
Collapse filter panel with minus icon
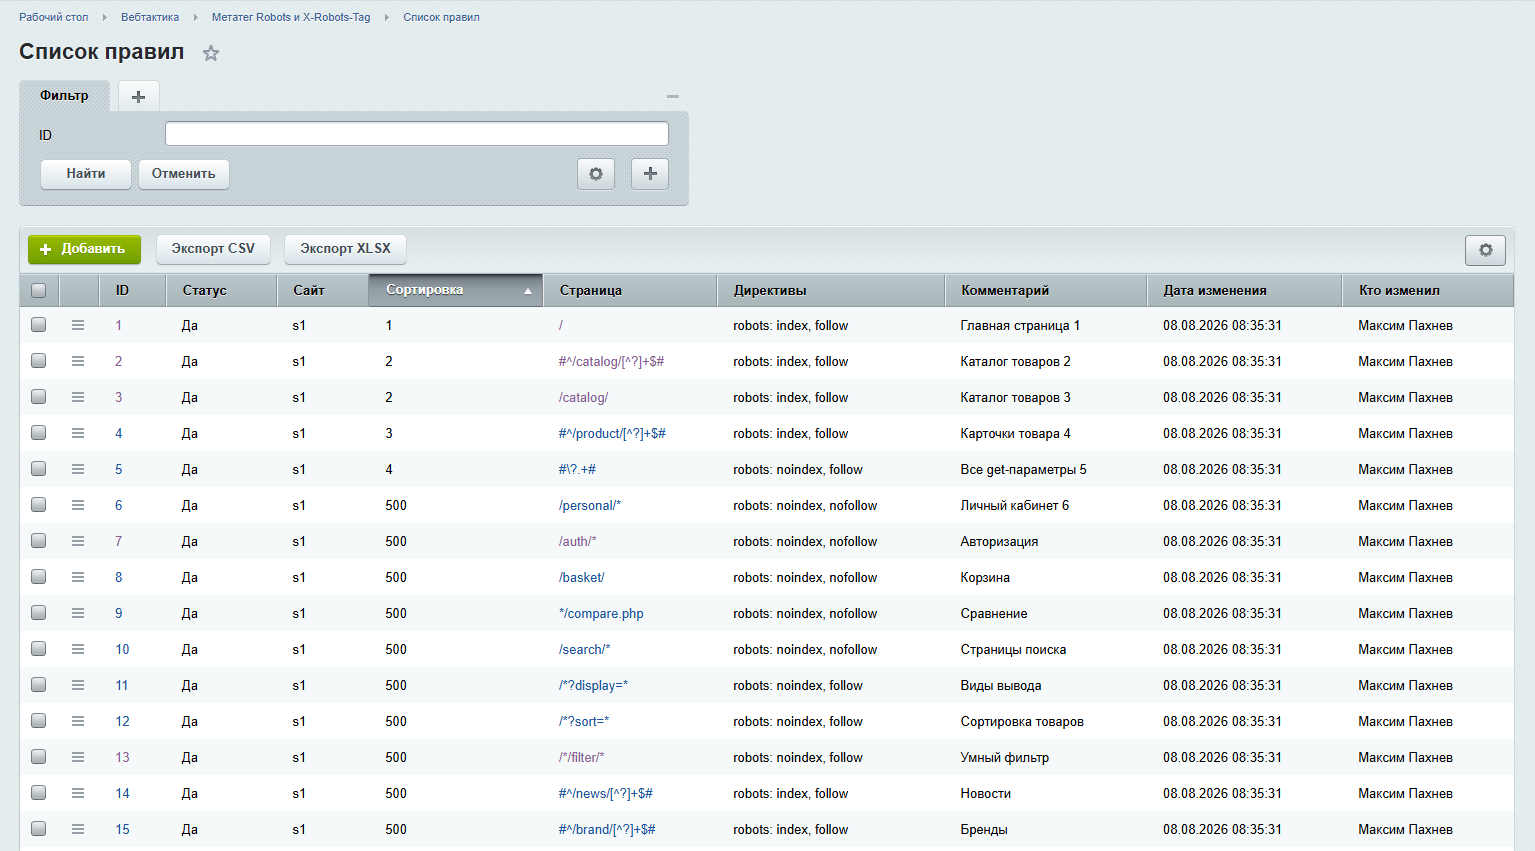pos(673,96)
